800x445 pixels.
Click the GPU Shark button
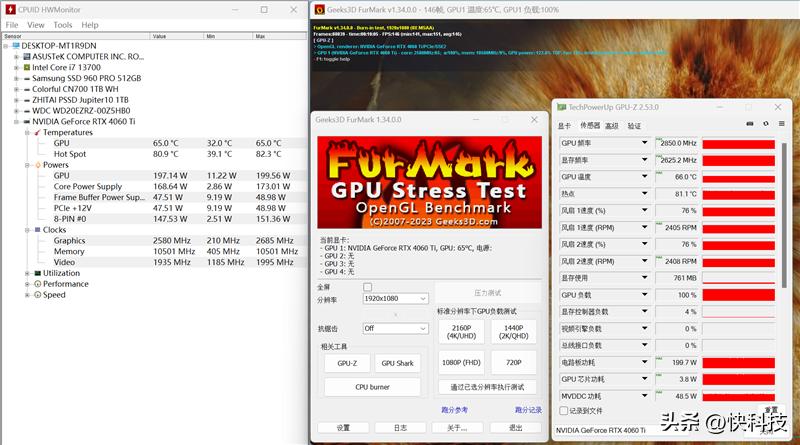tap(397, 363)
